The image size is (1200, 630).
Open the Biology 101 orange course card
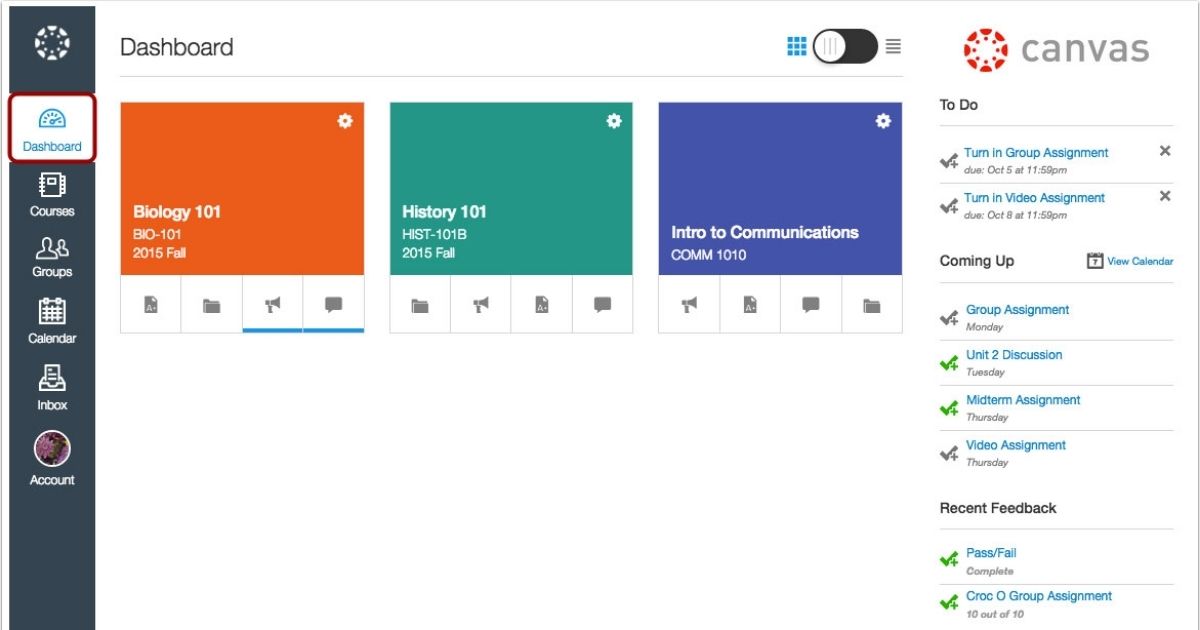[242, 188]
